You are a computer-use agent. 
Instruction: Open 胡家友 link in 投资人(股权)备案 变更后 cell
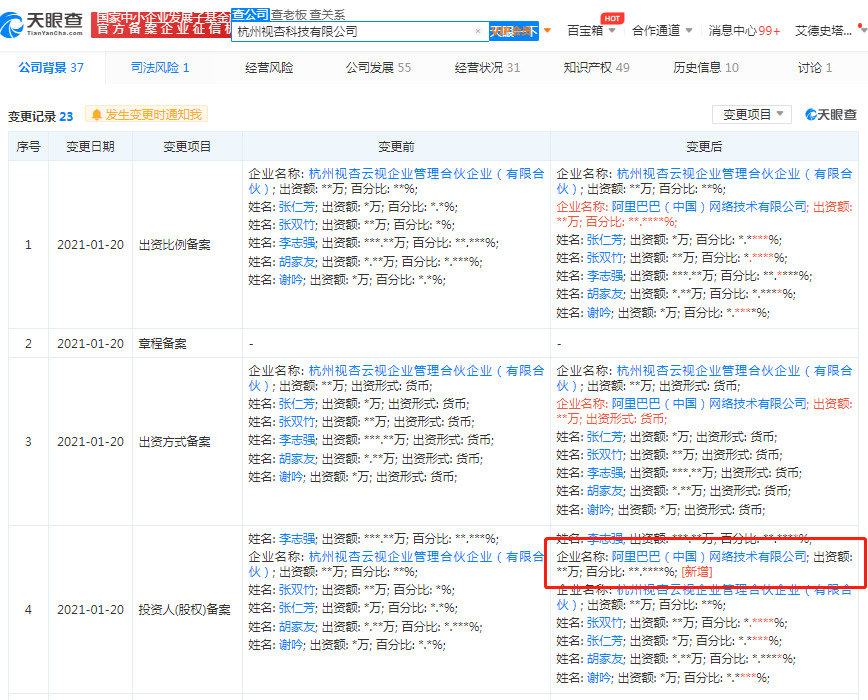coord(605,658)
